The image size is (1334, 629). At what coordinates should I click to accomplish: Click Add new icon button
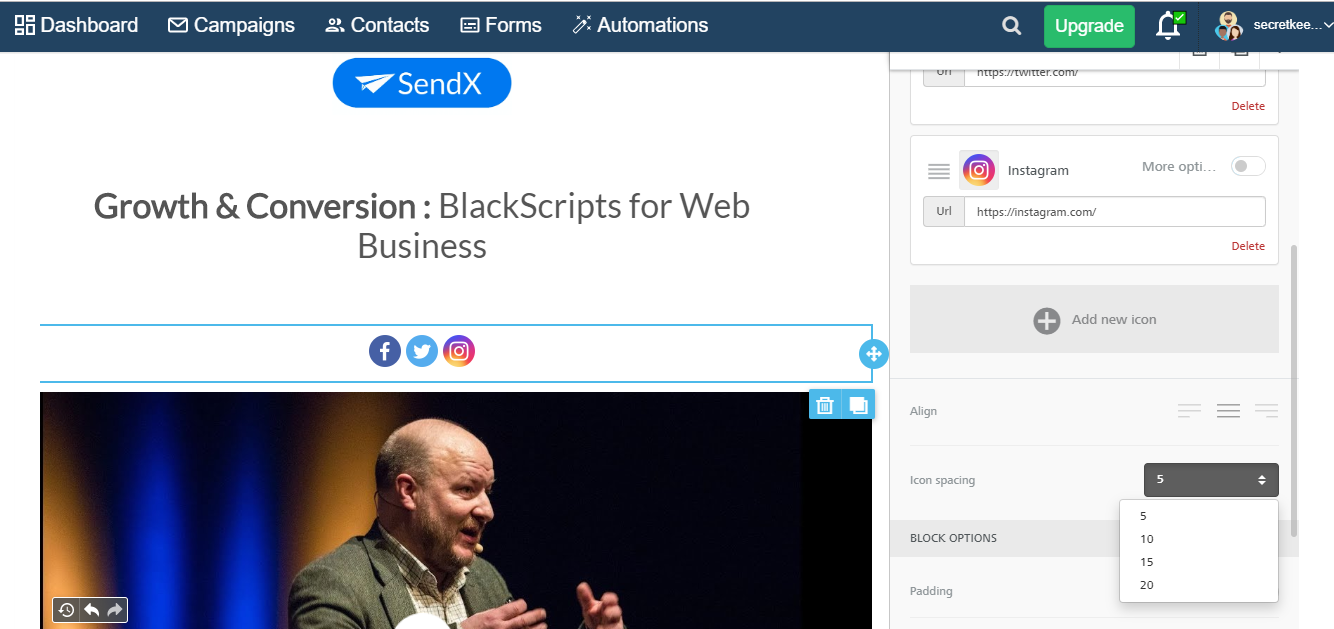point(1094,320)
